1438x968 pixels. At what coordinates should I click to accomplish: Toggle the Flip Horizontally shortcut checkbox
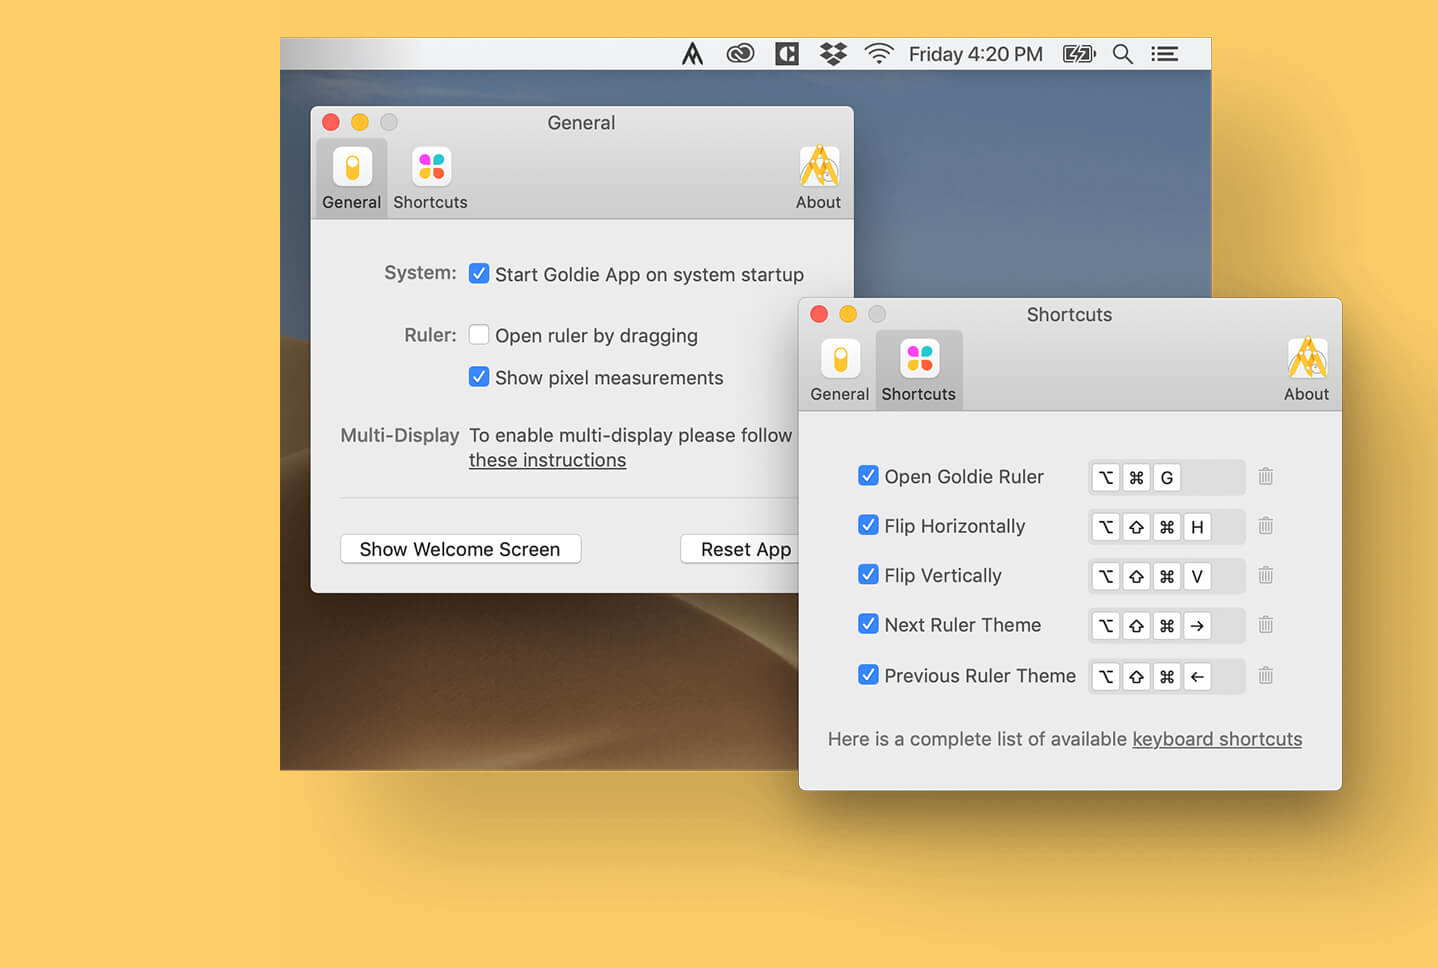(869, 525)
